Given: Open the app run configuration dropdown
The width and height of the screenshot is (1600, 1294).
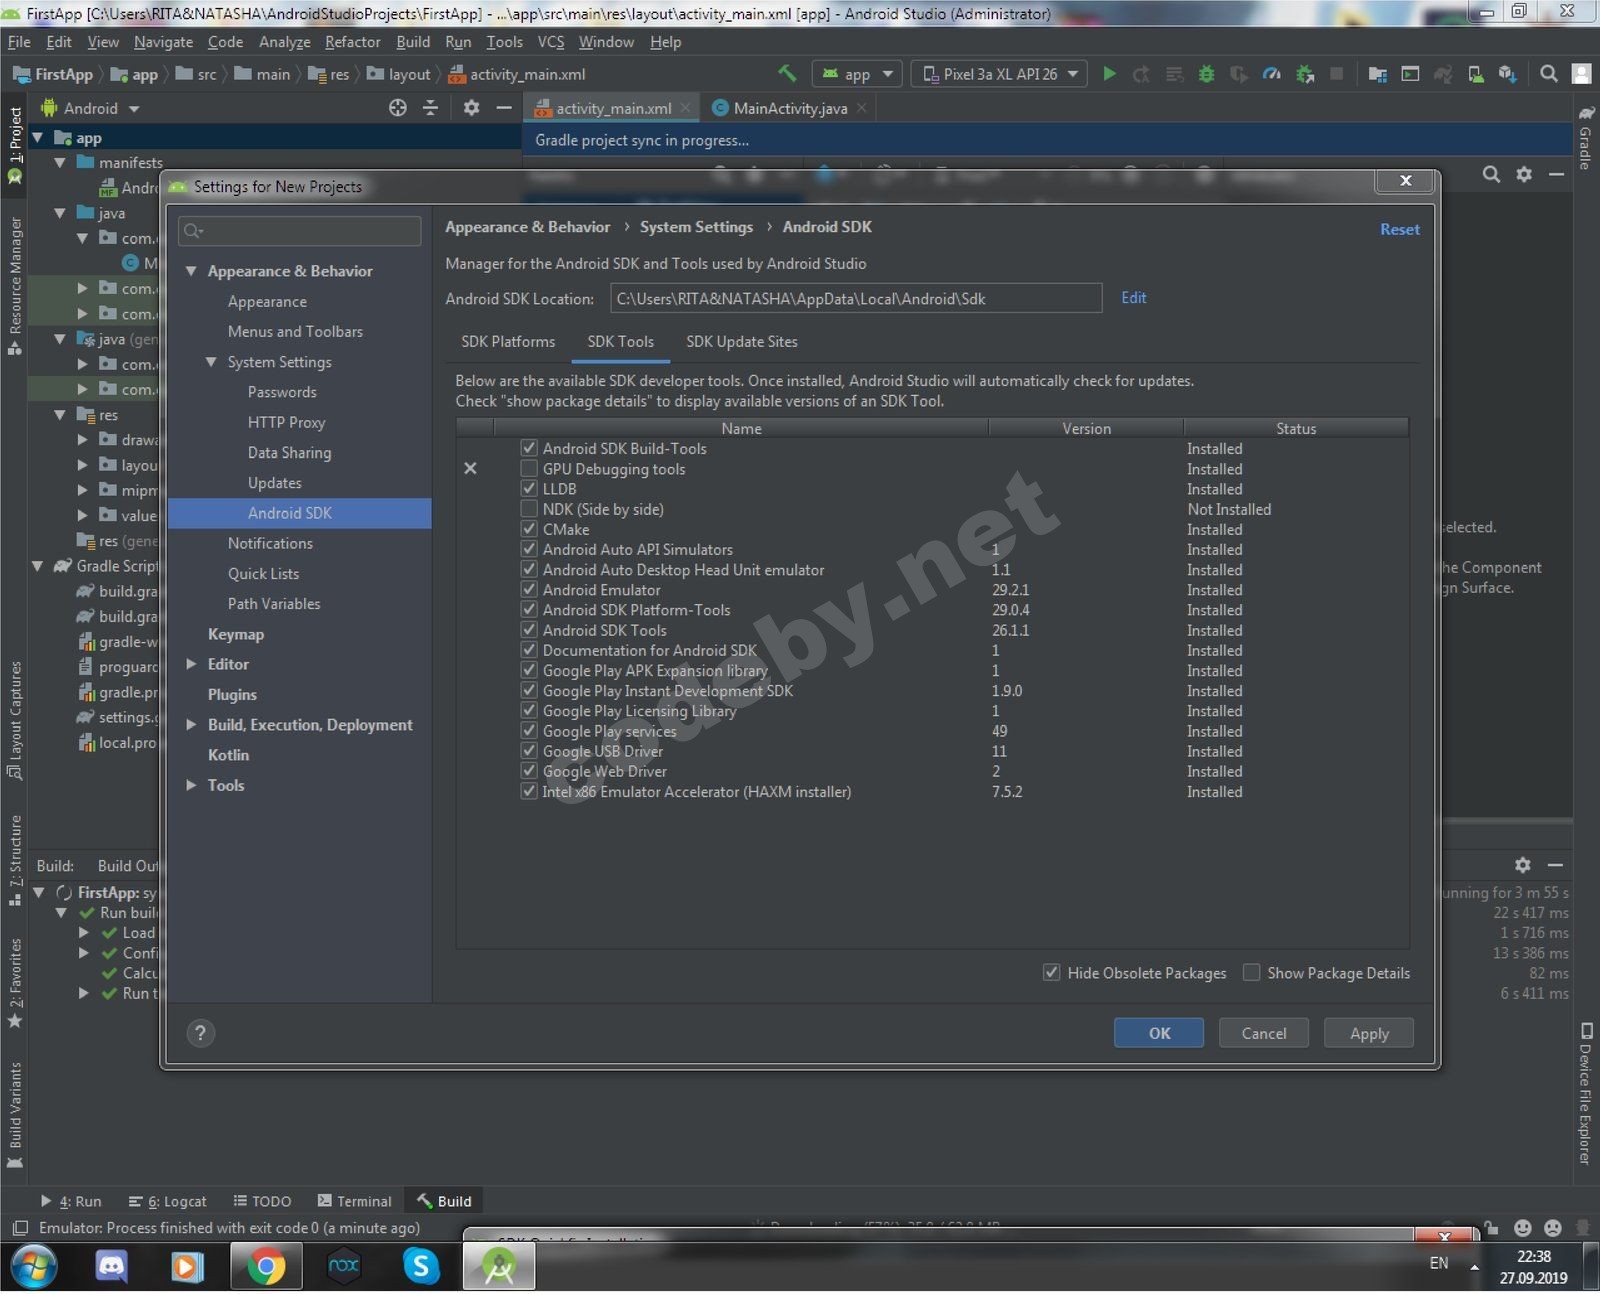Looking at the screenshot, I should tap(857, 74).
